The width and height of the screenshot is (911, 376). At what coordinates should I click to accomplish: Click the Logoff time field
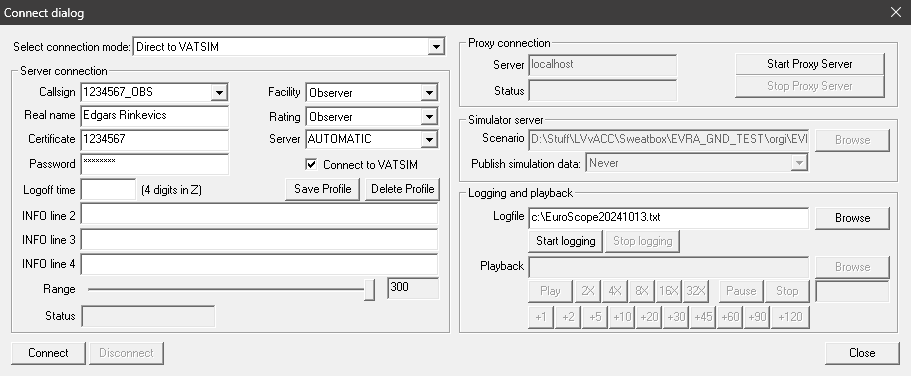(108, 189)
